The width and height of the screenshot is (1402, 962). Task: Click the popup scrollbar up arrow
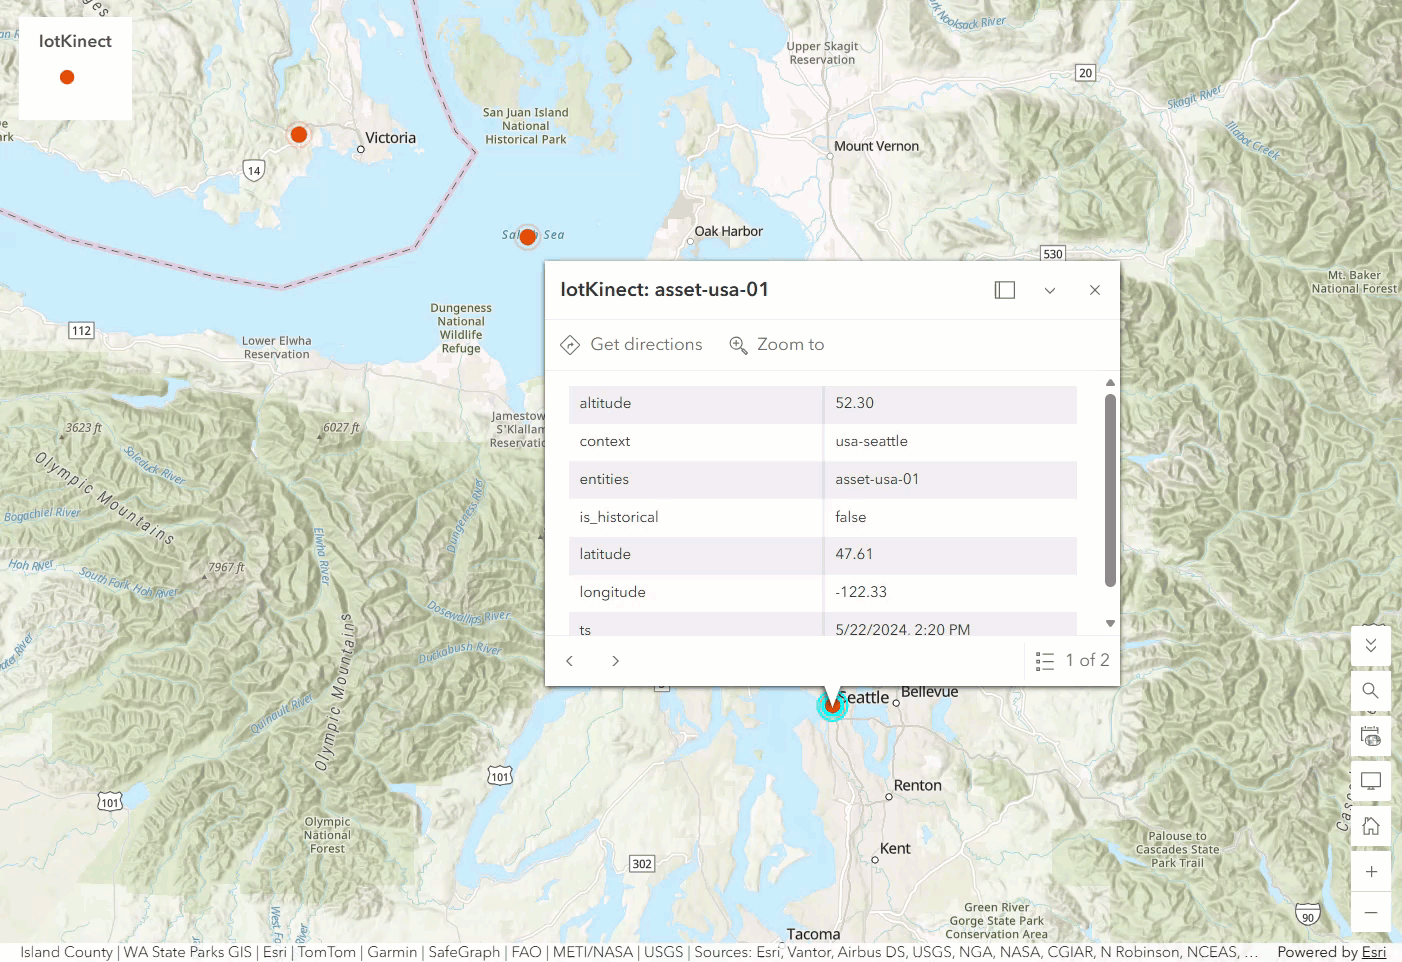1110,383
